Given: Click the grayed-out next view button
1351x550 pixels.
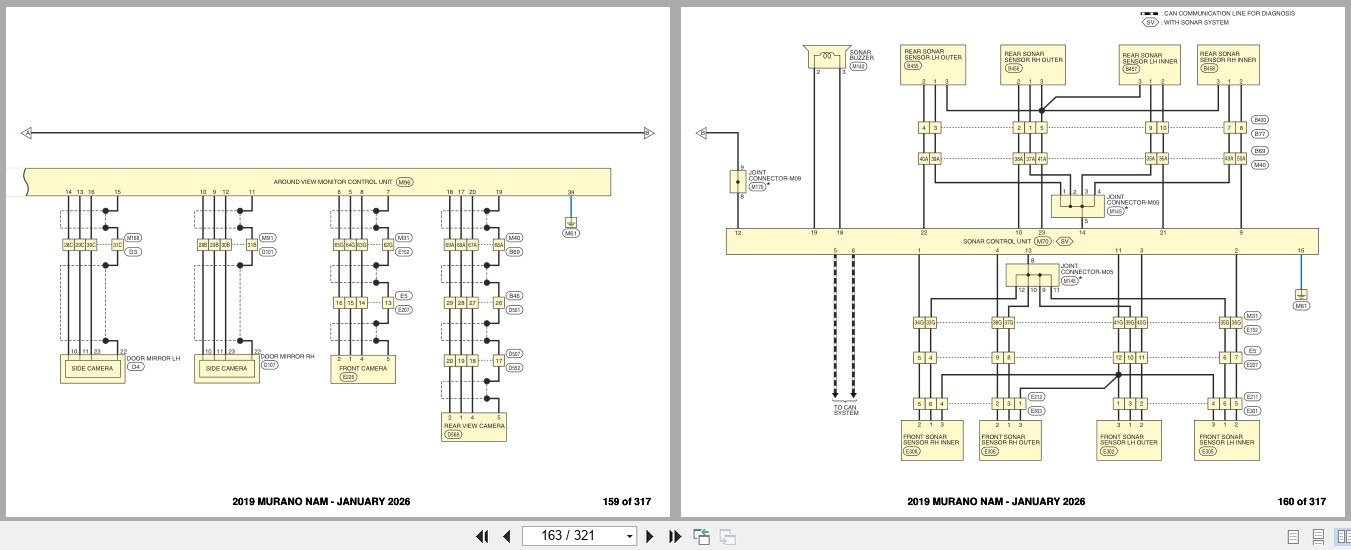Looking at the screenshot, I should click(728, 536).
